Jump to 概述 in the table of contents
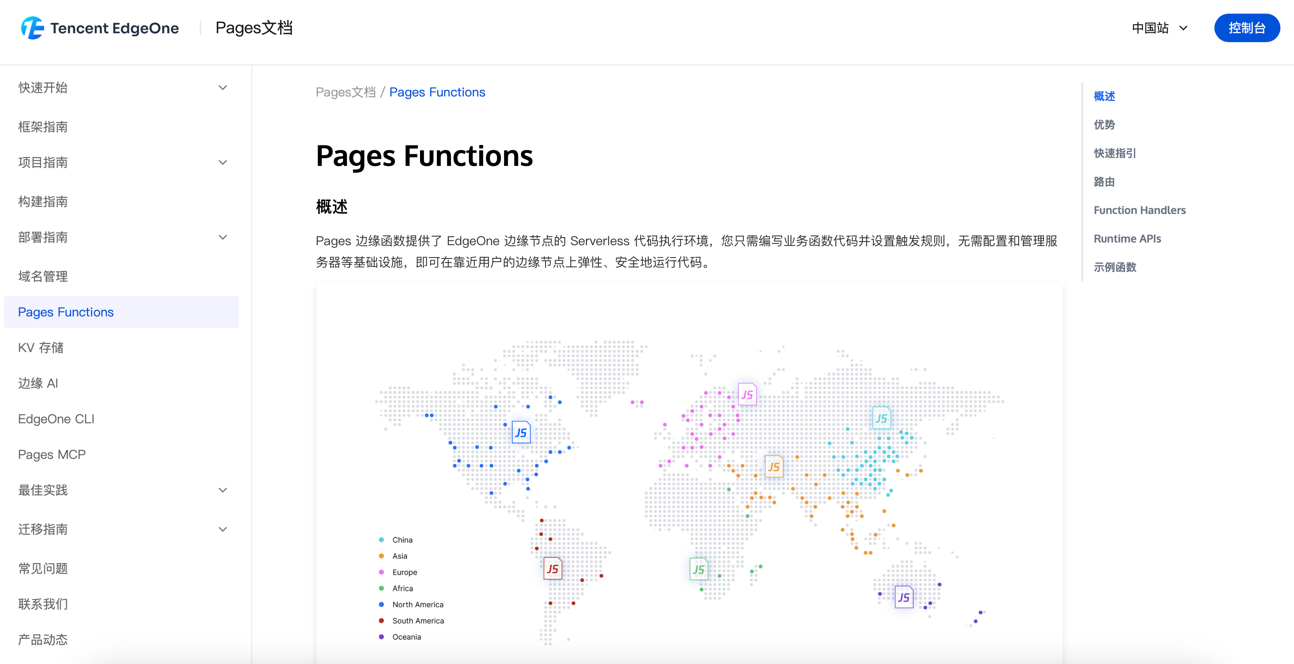Viewport: 1294px width, 664px height. tap(1104, 96)
